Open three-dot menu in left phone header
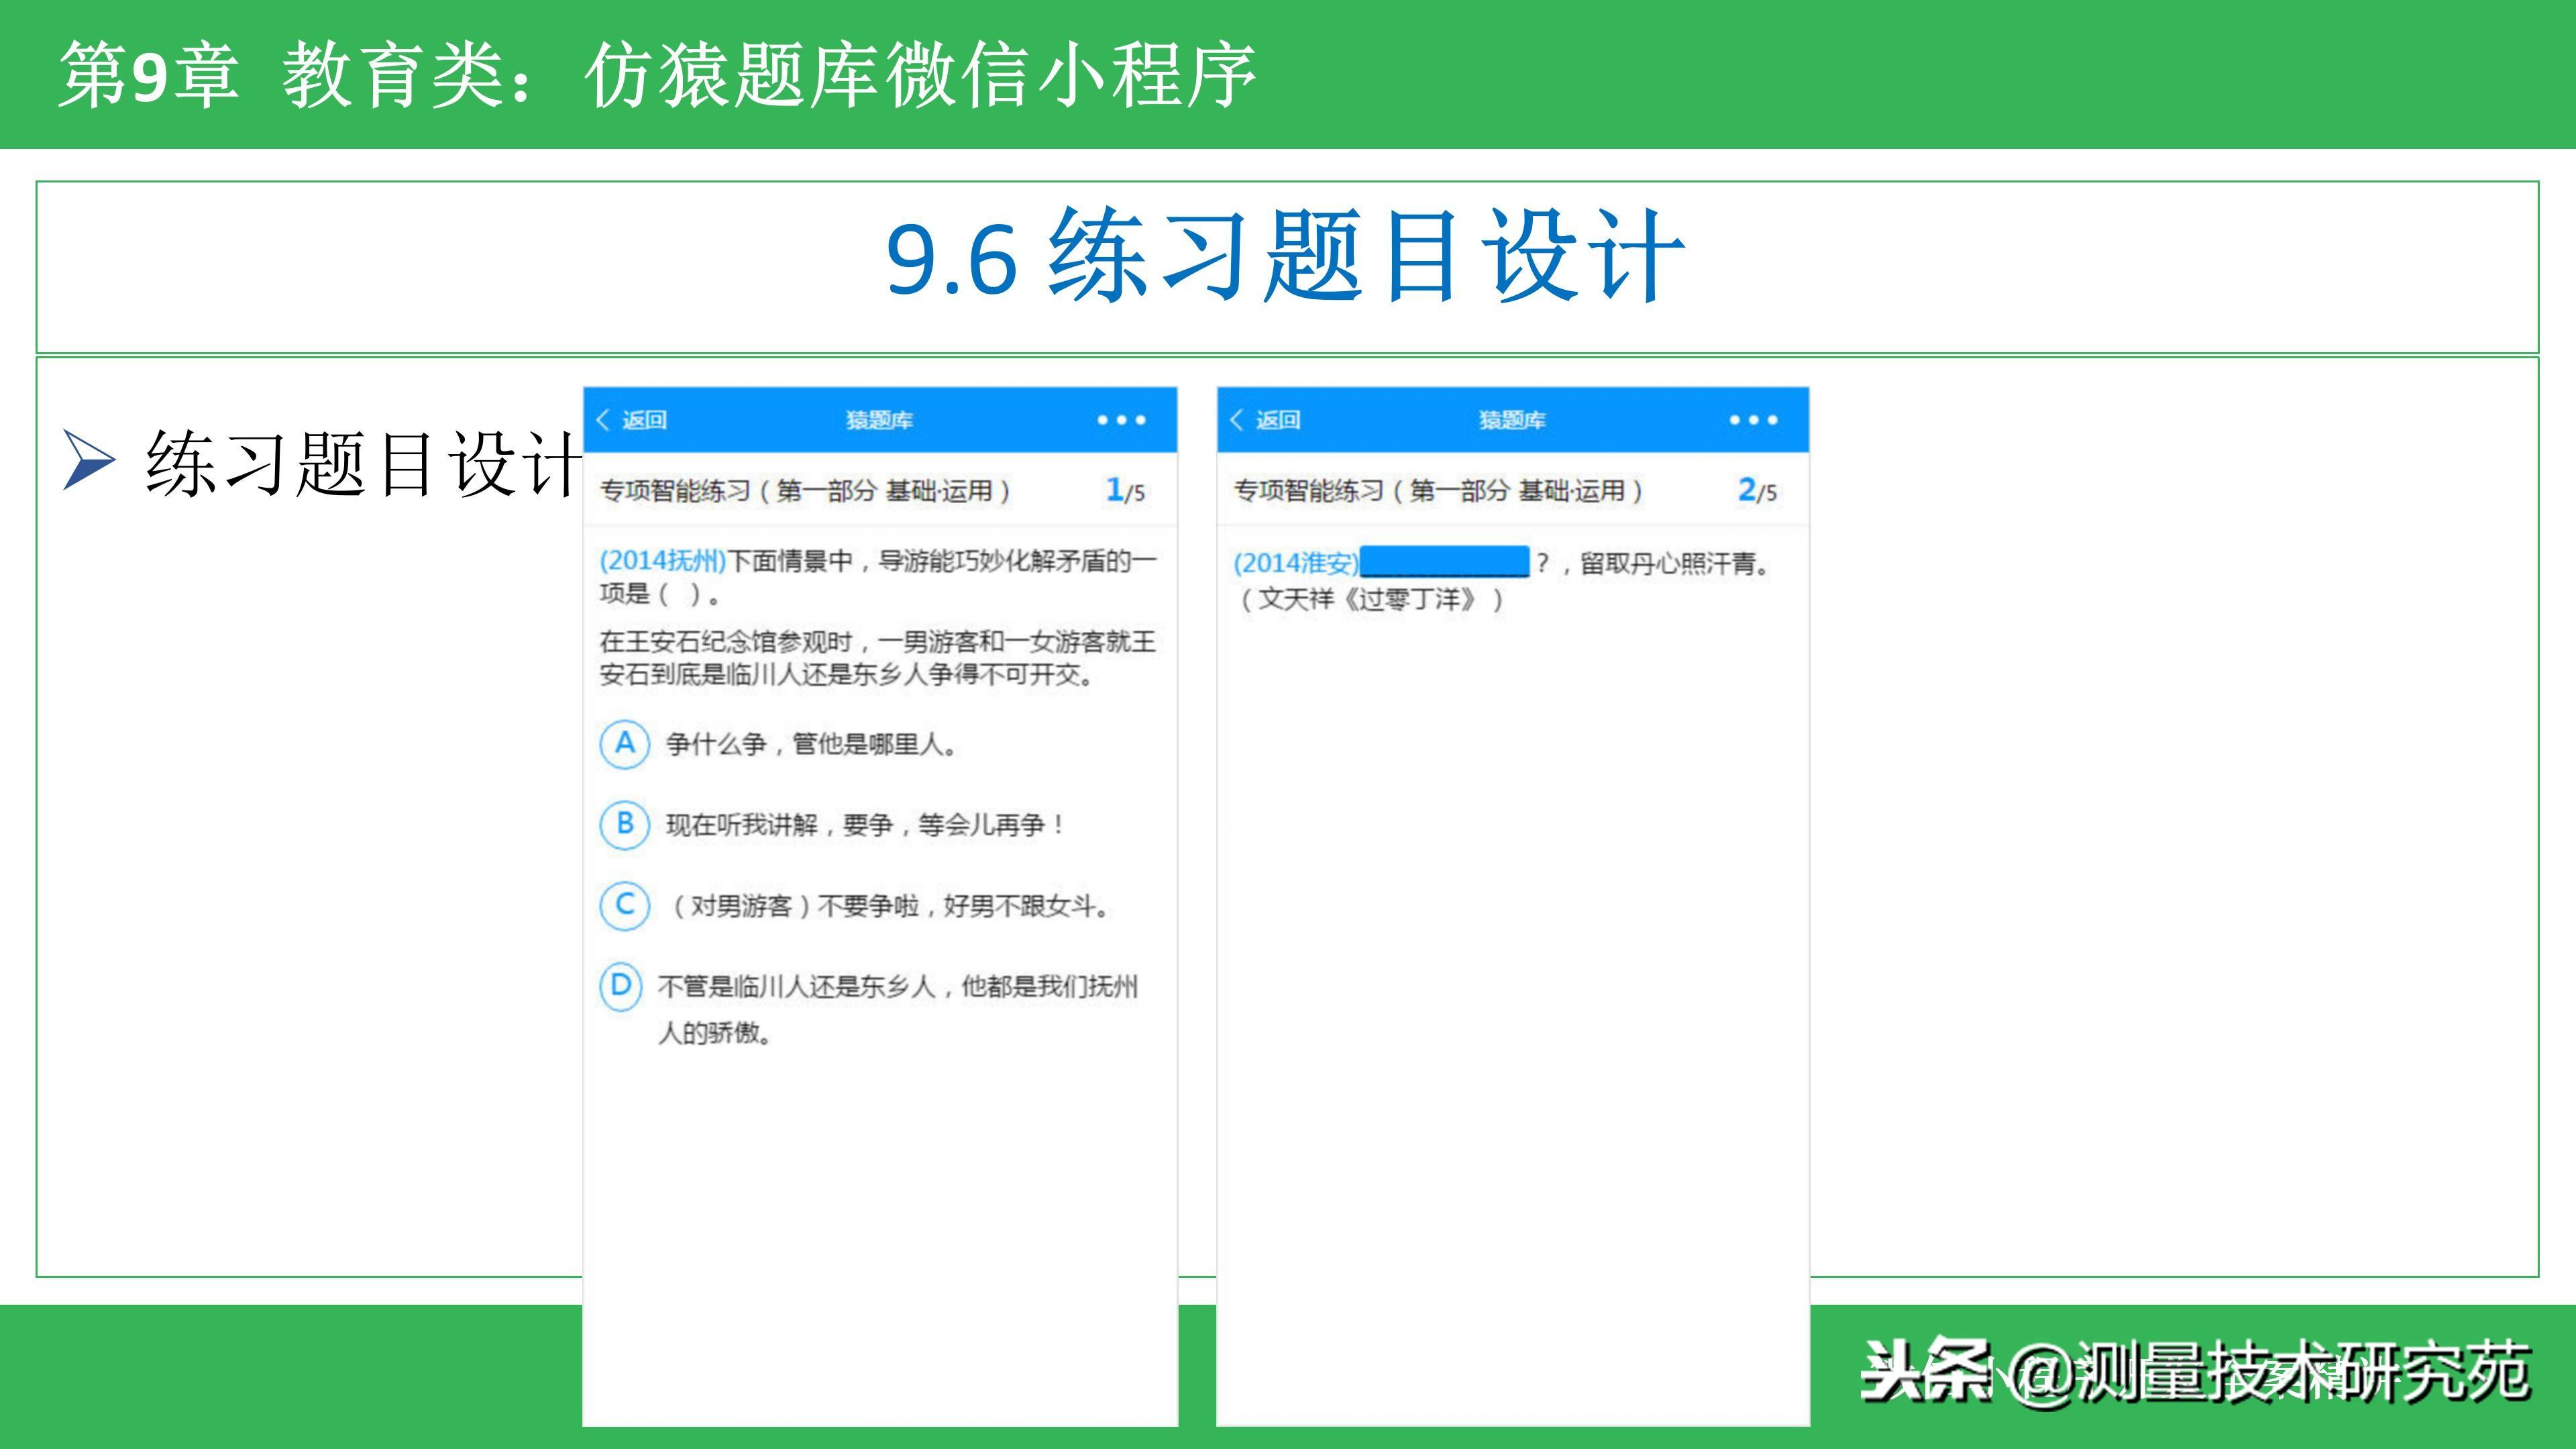Viewport: 2576px width, 1449px height. [1121, 420]
